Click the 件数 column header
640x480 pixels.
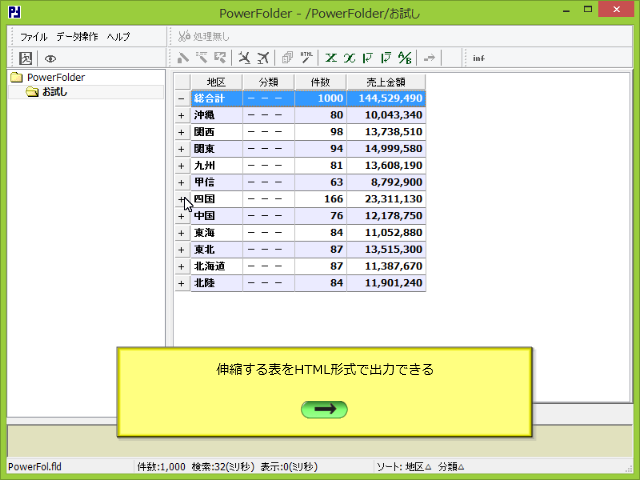(x=320, y=82)
